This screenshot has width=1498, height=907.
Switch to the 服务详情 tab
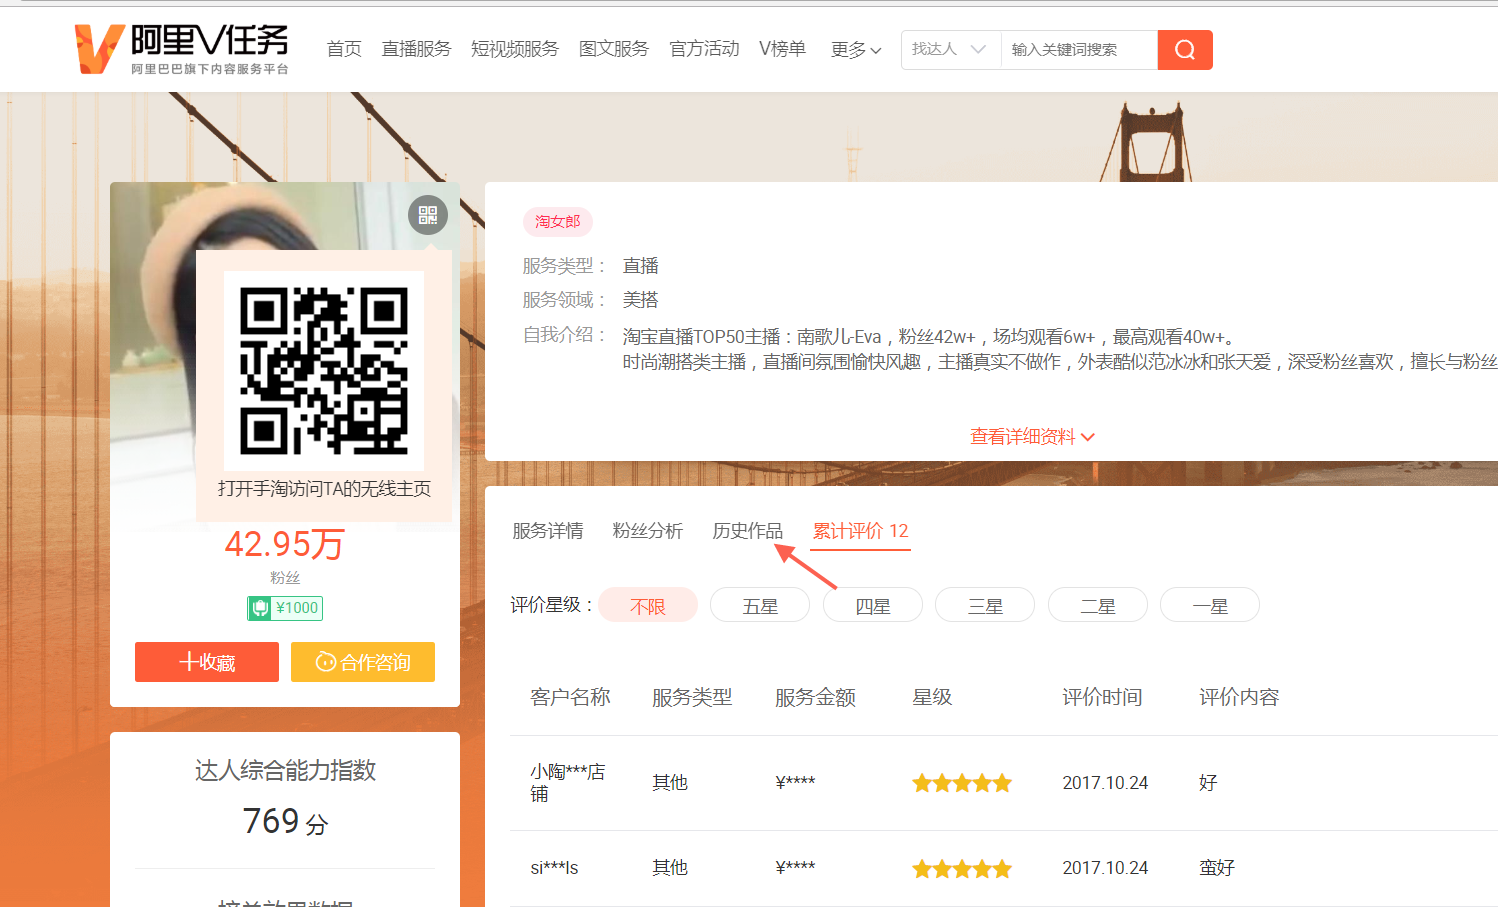pyautogui.click(x=548, y=531)
